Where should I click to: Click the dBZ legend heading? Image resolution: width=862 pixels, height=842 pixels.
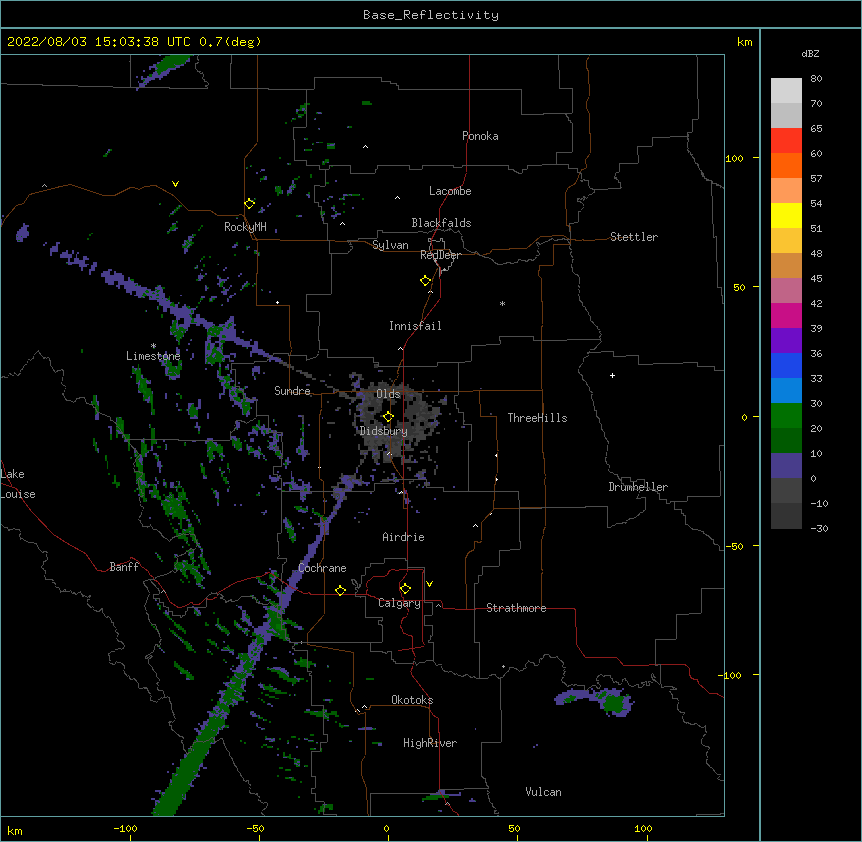(x=810, y=54)
